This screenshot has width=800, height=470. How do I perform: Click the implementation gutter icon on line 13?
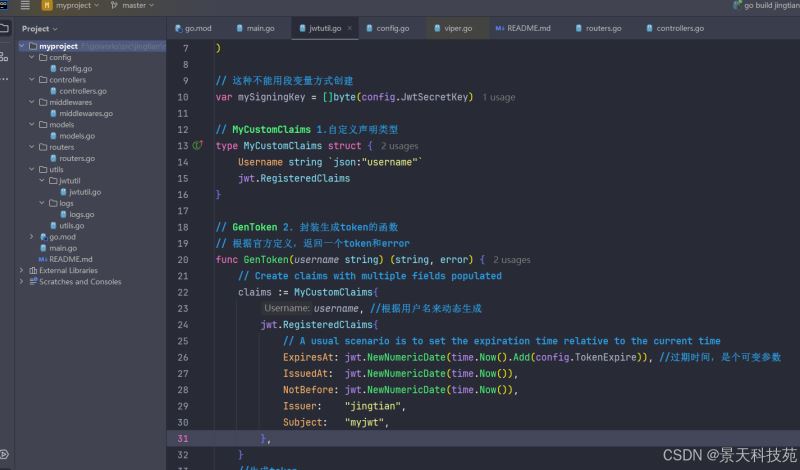pyautogui.click(x=197, y=146)
